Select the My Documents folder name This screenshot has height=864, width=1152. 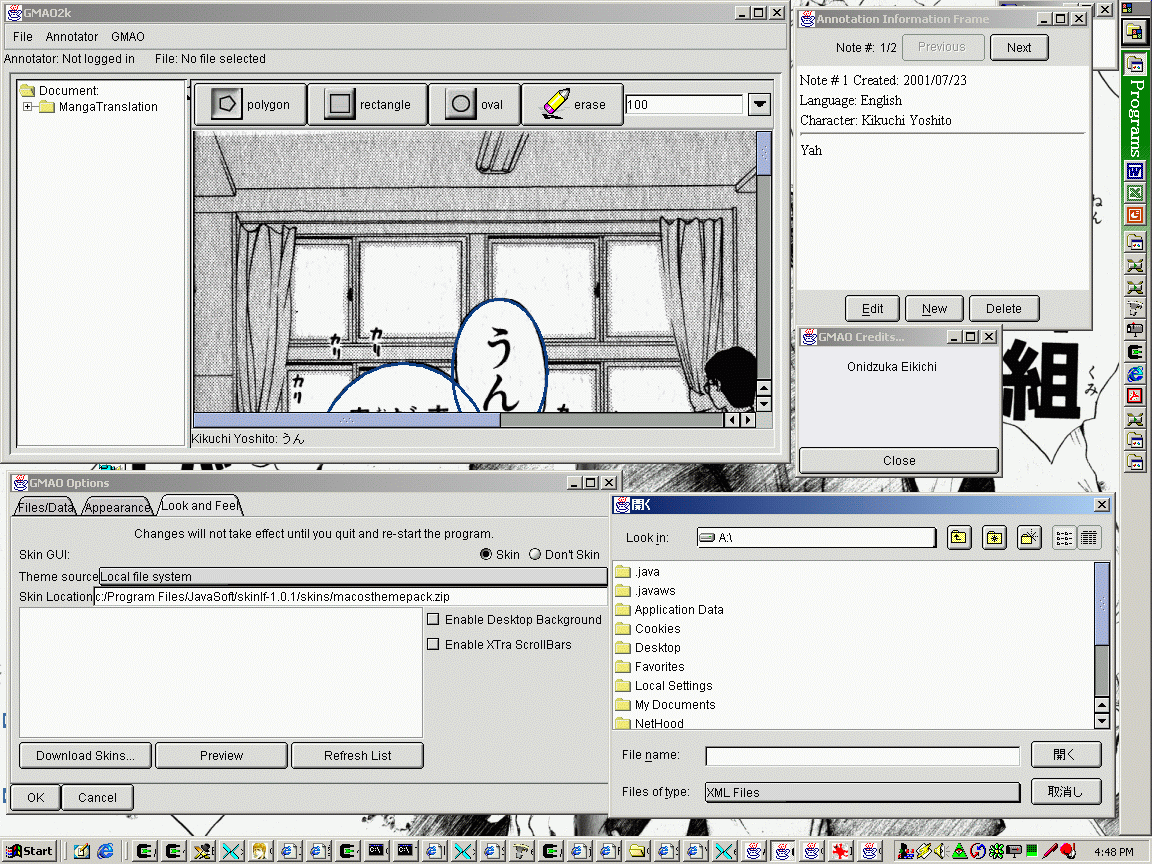coord(674,705)
